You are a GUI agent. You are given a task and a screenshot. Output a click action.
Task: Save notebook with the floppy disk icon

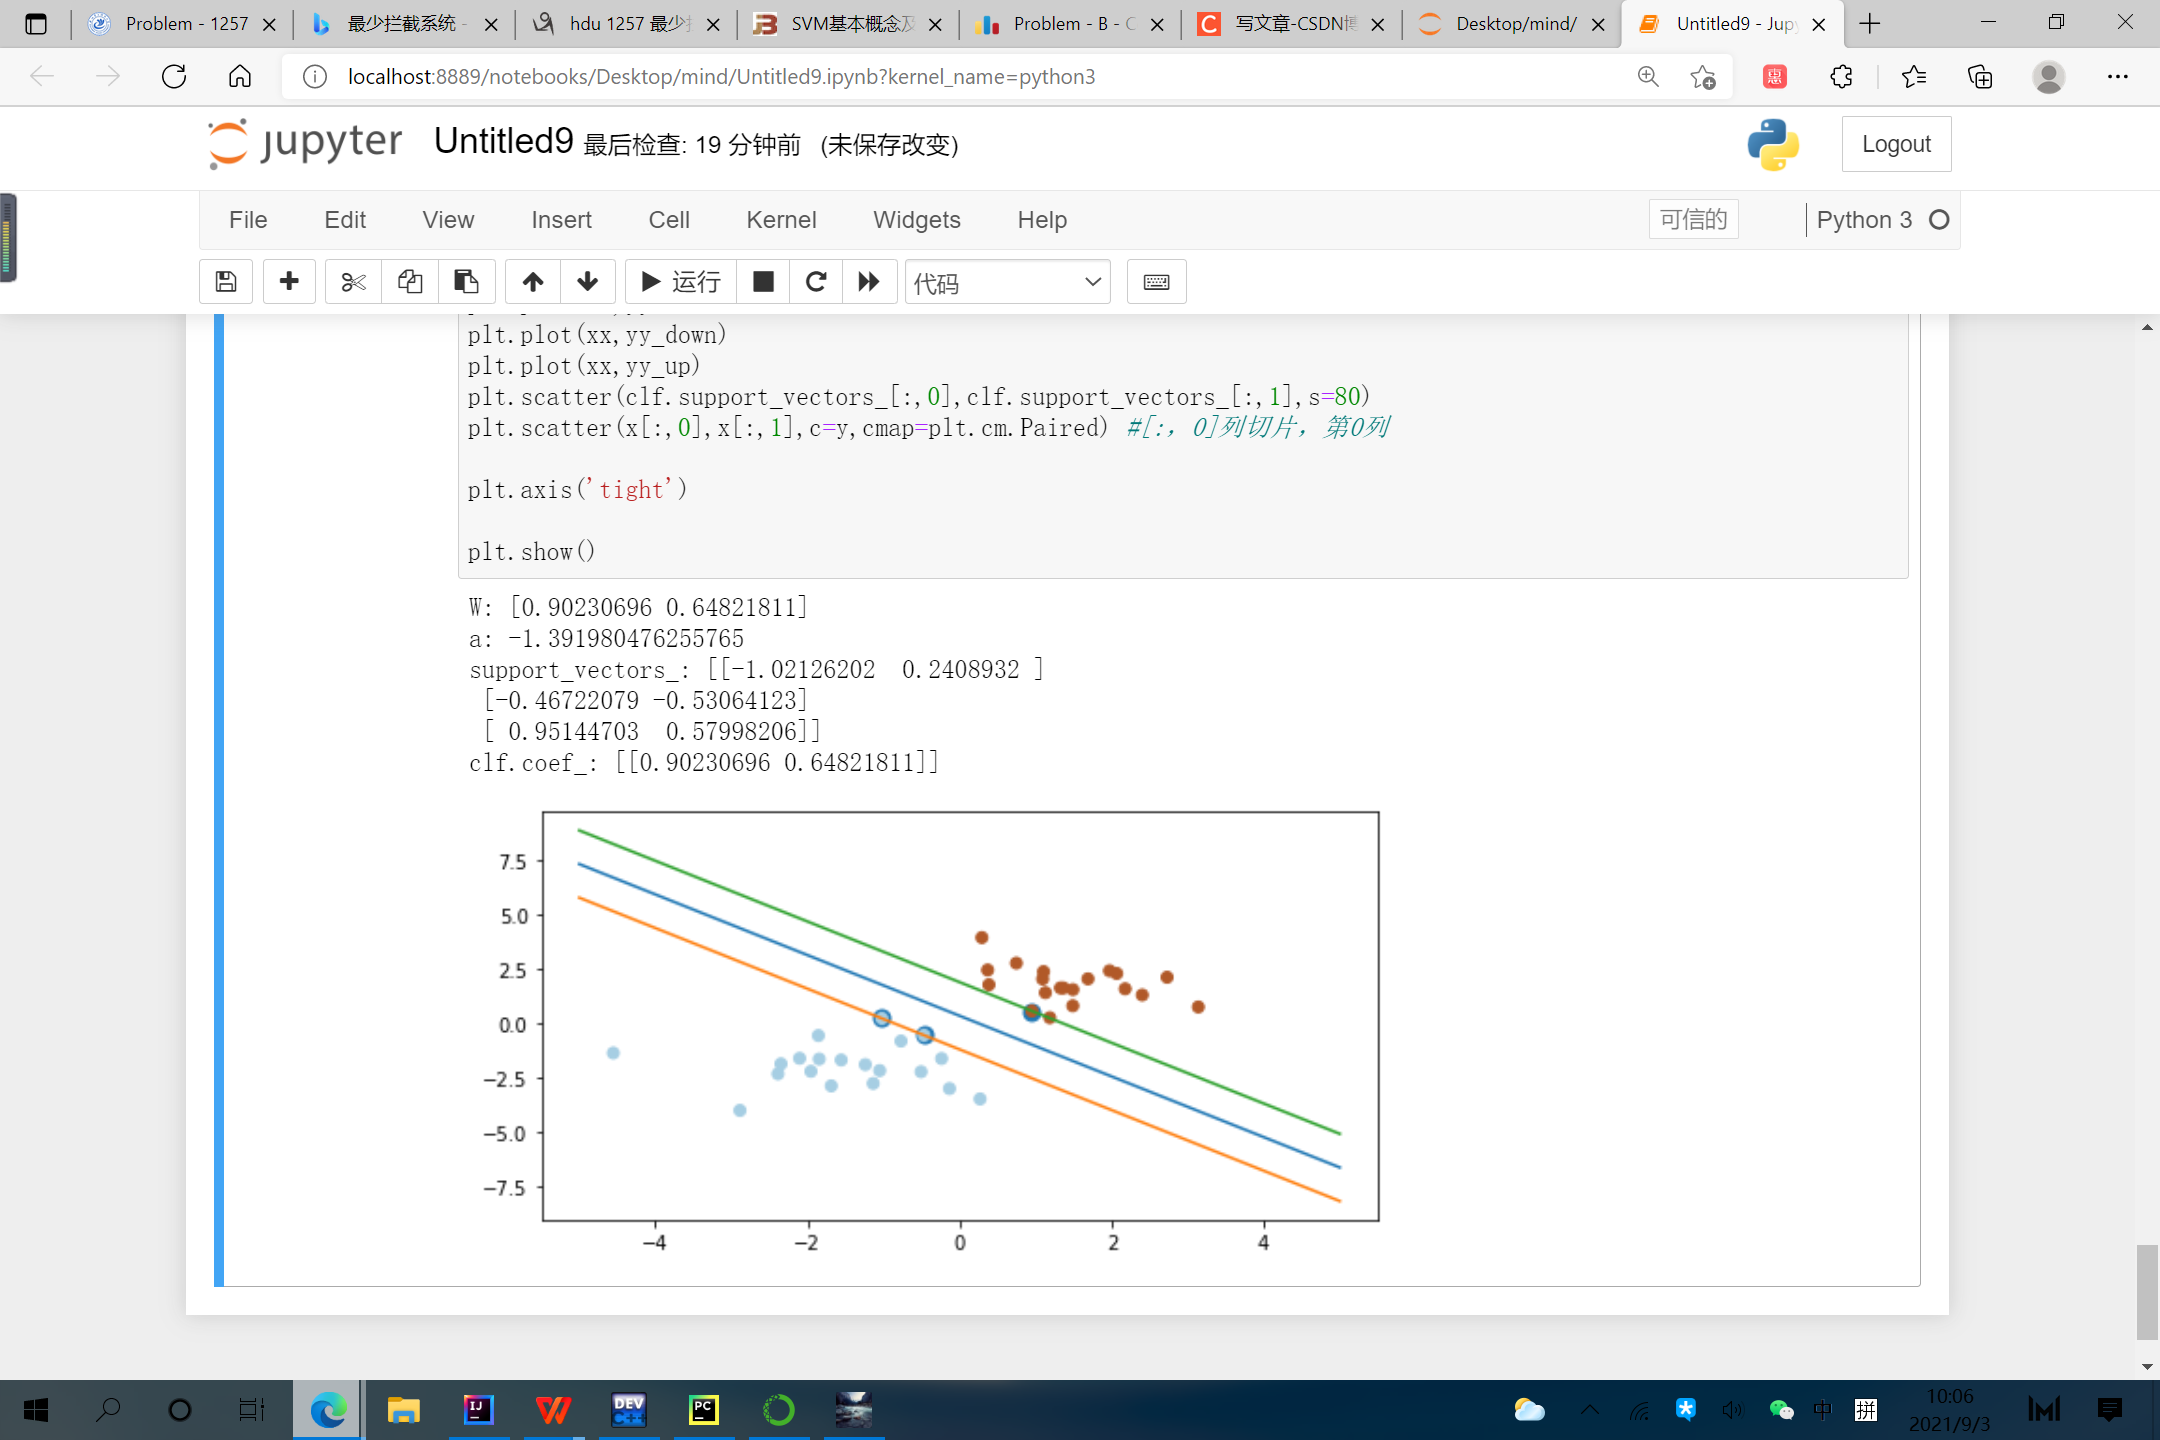[x=226, y=282]
